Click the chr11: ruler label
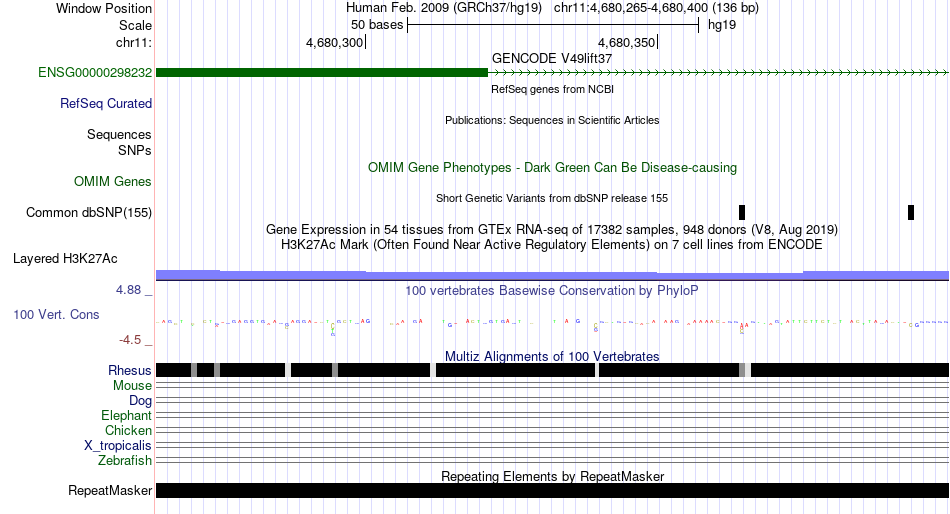Image resolution: width=950 pixels, height=514 pixels. 134,42
